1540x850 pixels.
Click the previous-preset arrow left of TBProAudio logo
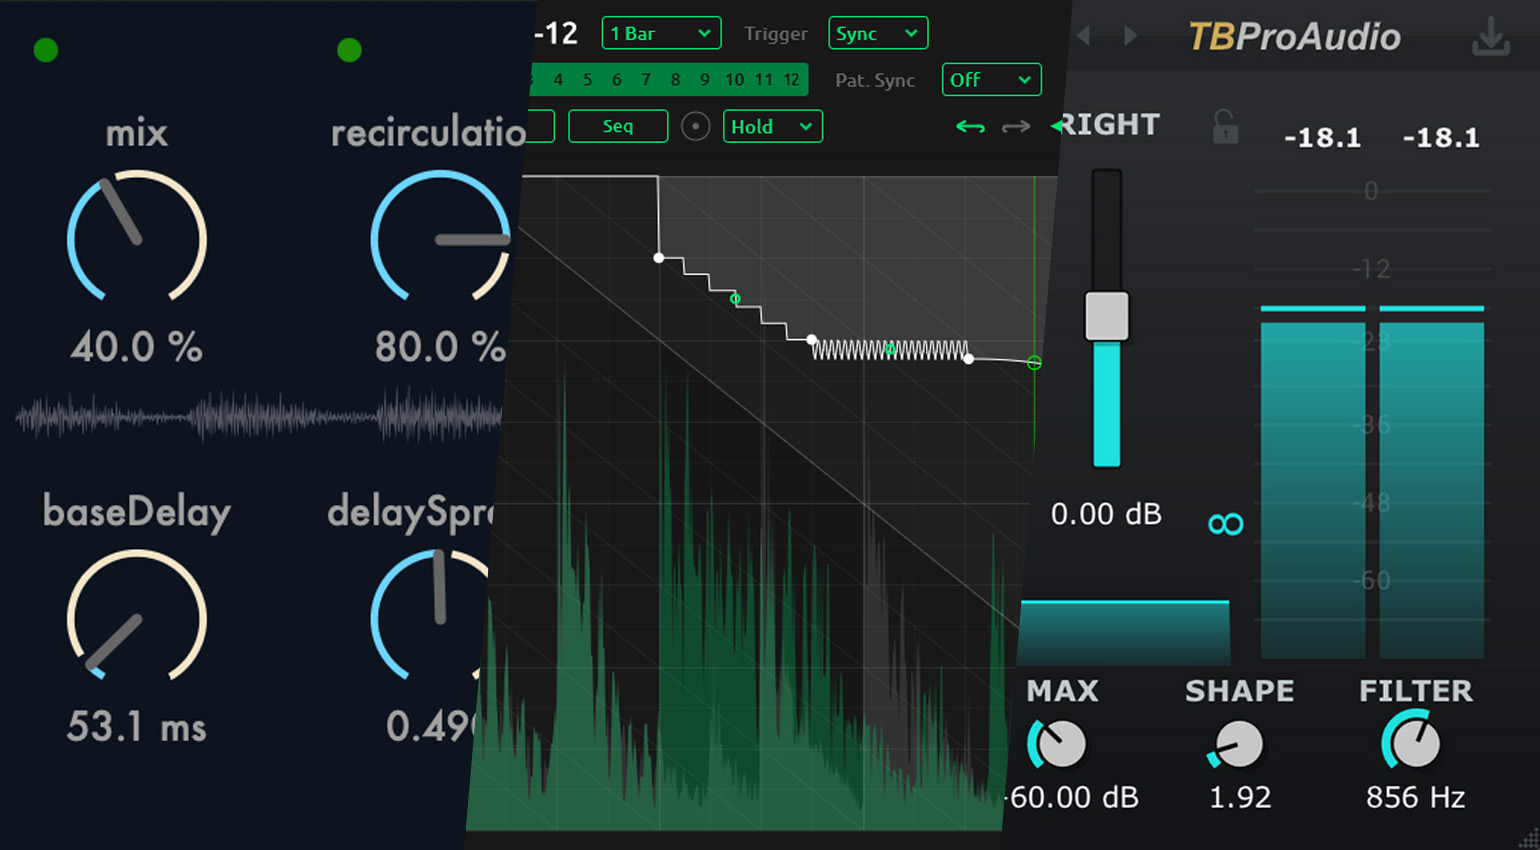tap(1083, 33)
